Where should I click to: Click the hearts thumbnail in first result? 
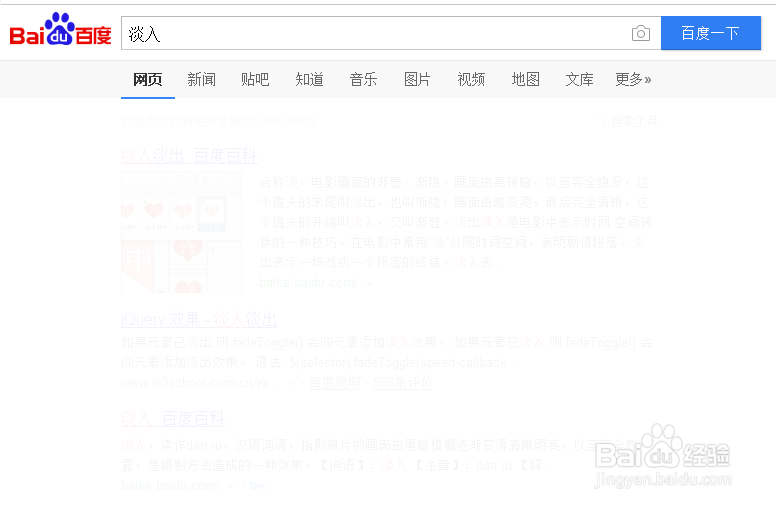pyautogui.click(x=182, y=232)
